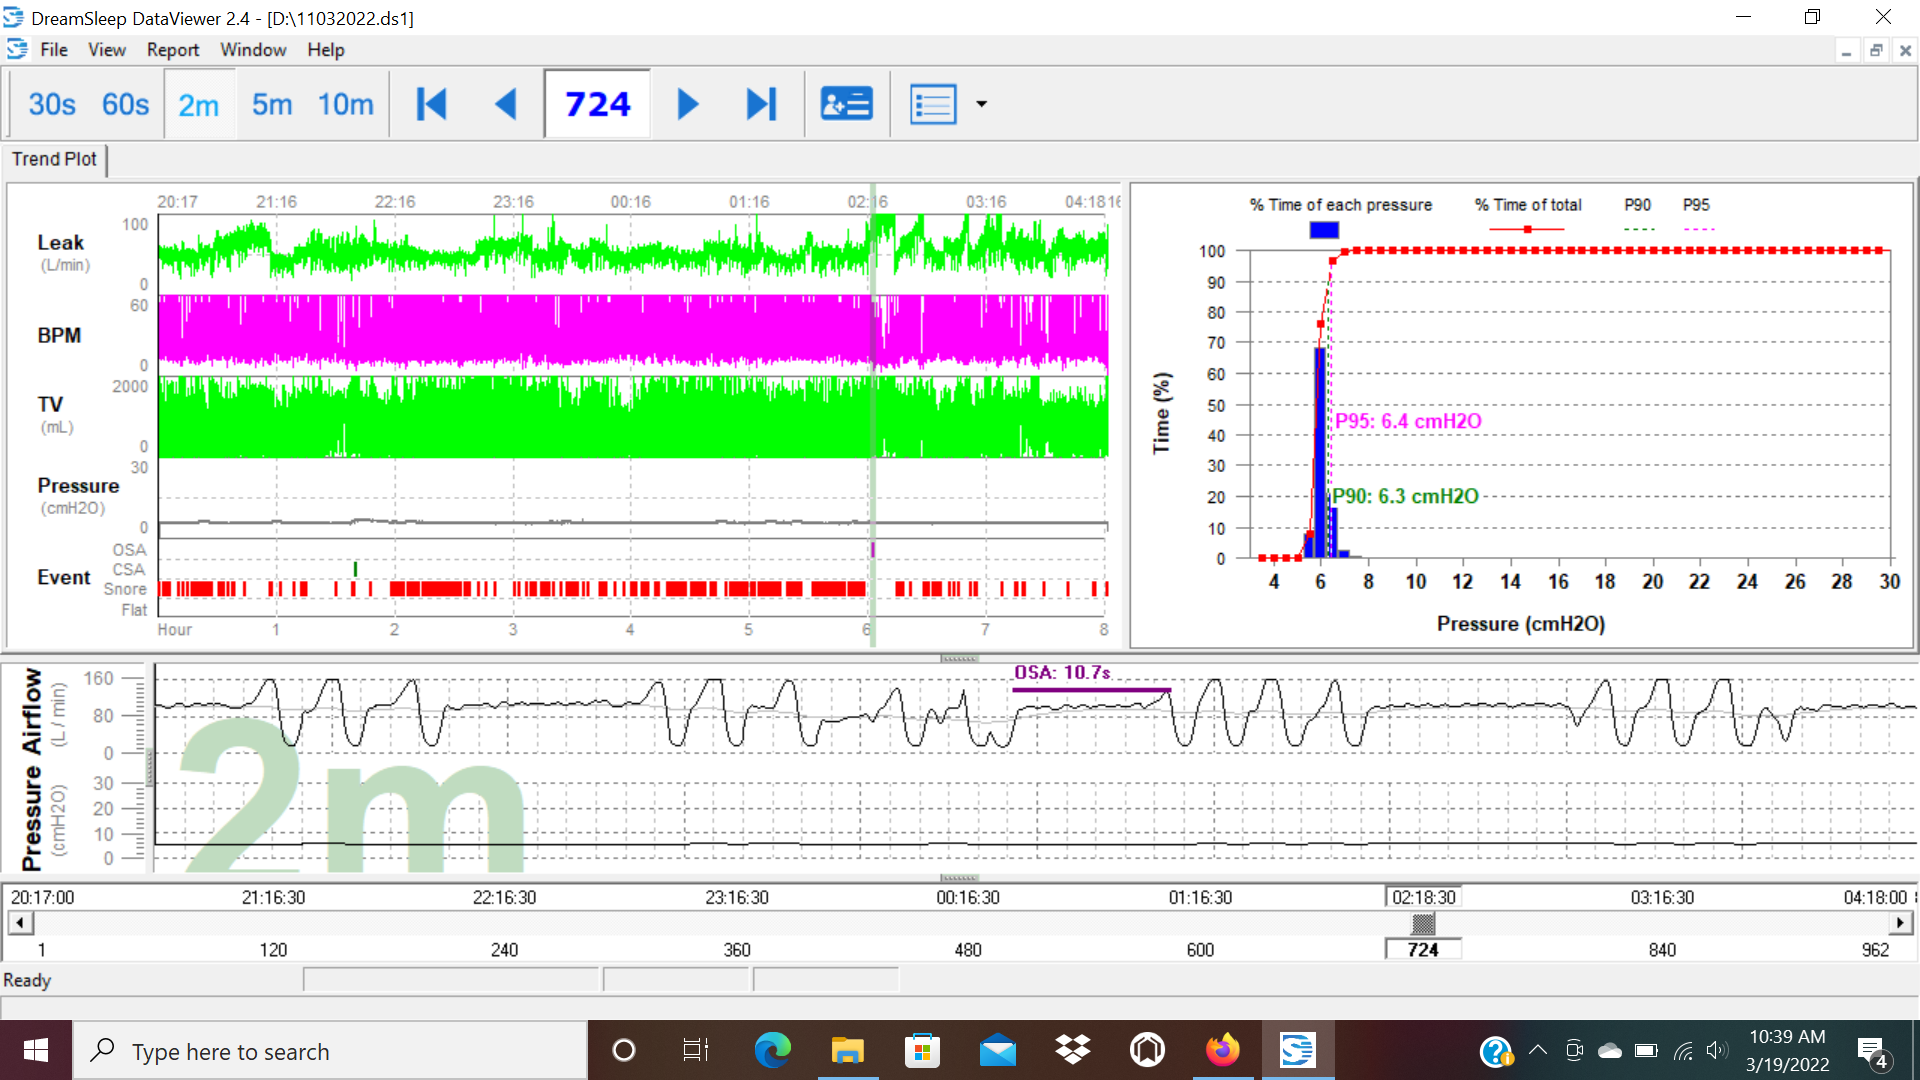Click the list view toolbar icon
Screen dimensions: 1920x1080
point(932,104)
